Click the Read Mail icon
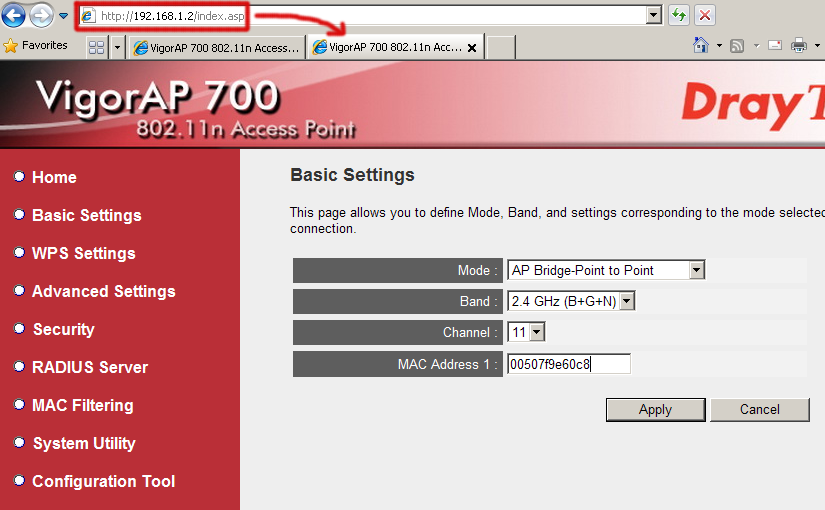The width and height of the screenshot is (825, 510). pyautogui.click(x=775, y=45)
